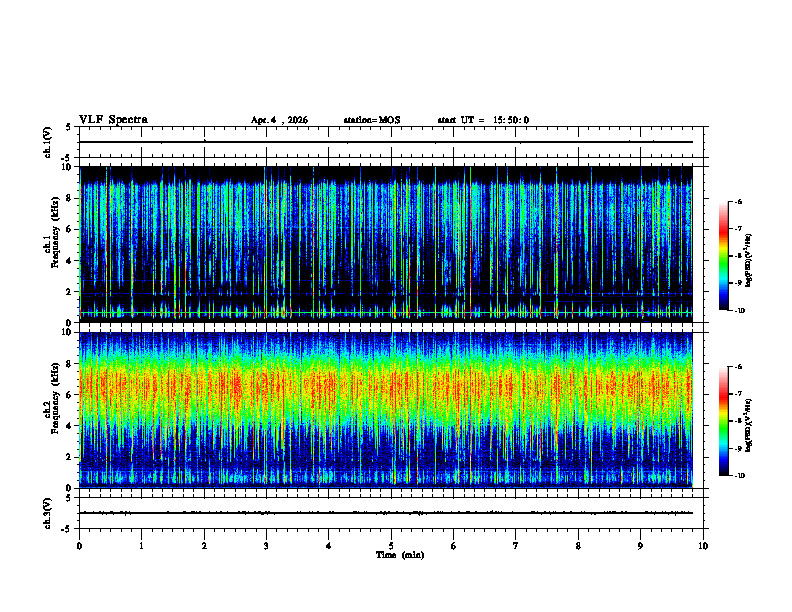The height and width of the screenshot is (612, 792).
Task: Click the ch.1 "Frequency (kHz)" axis label
Action: pos(55,233)
